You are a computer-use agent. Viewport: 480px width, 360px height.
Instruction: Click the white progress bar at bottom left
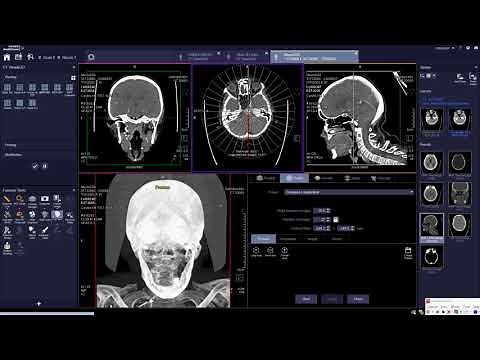point(47,313)
